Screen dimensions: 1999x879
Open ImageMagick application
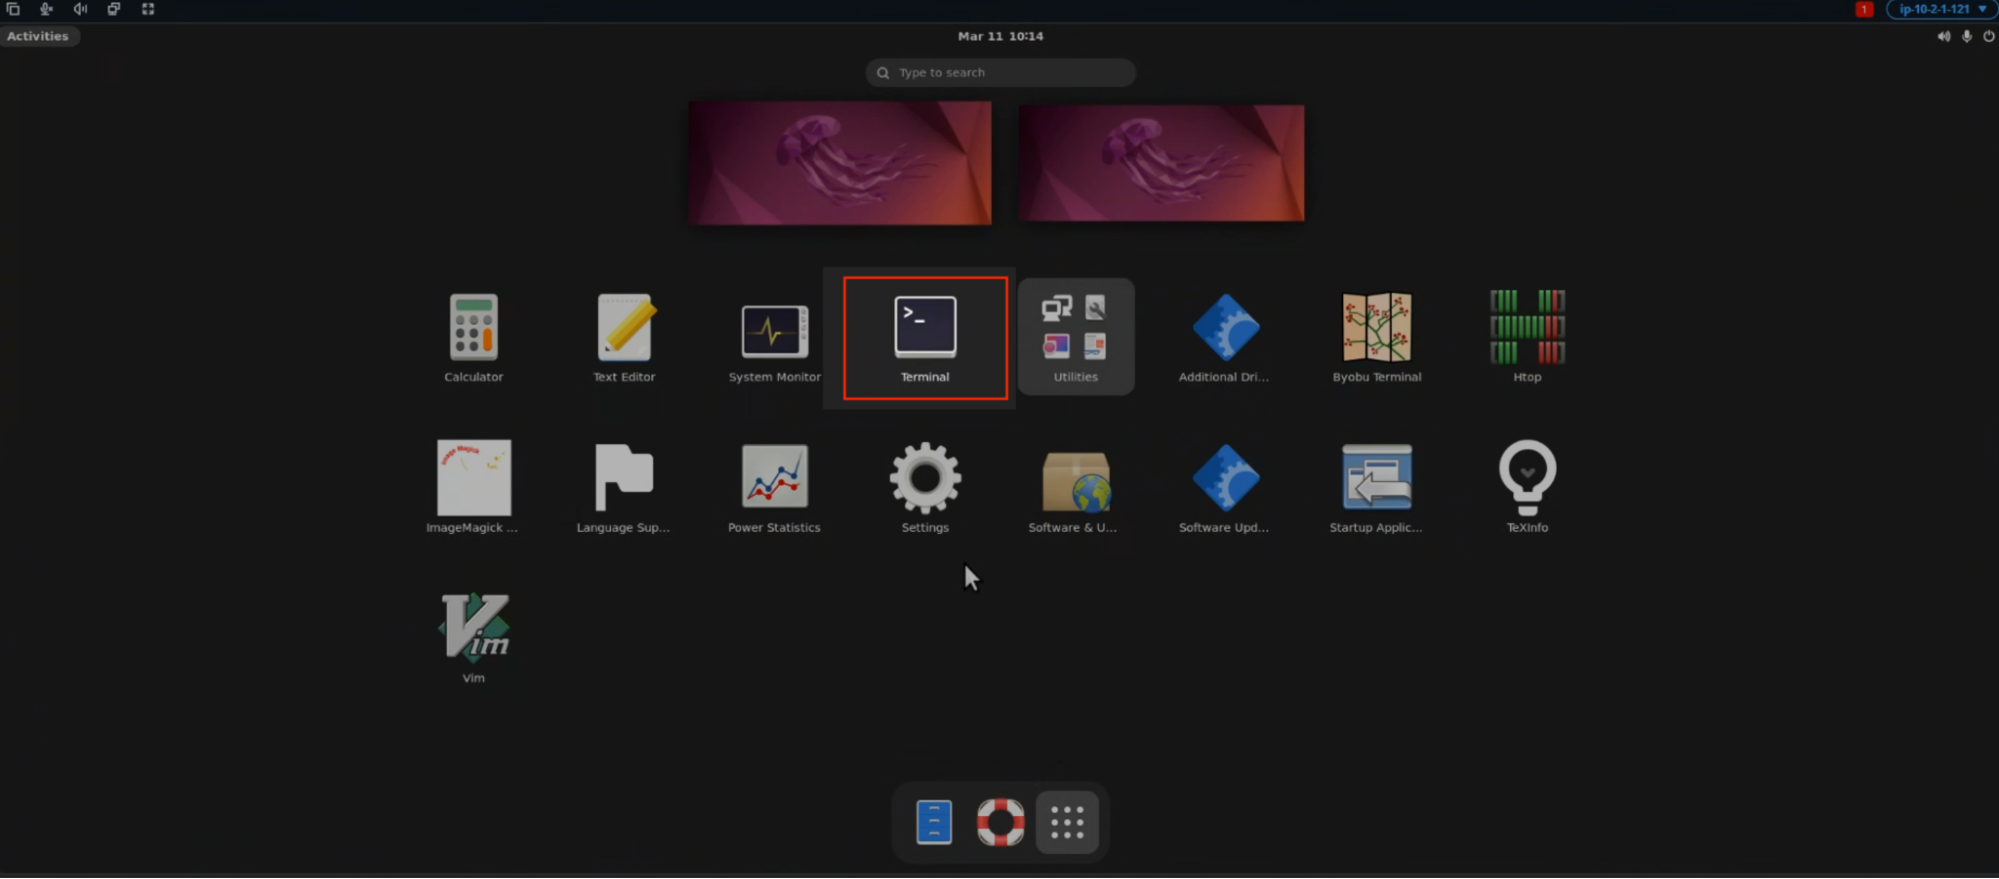click(x=473, y=487)
